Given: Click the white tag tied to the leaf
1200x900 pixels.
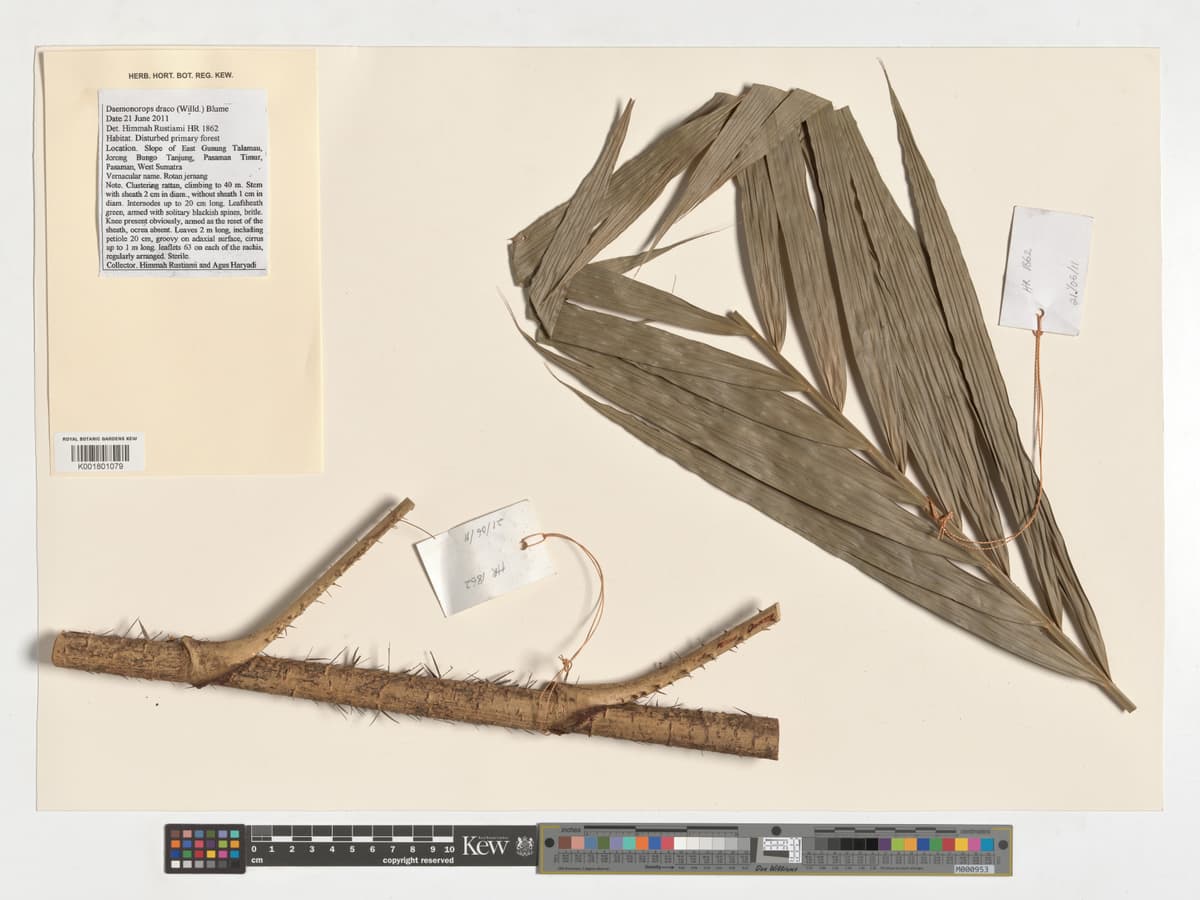Looking at the screenshot, I should (x=1046, y=270).
